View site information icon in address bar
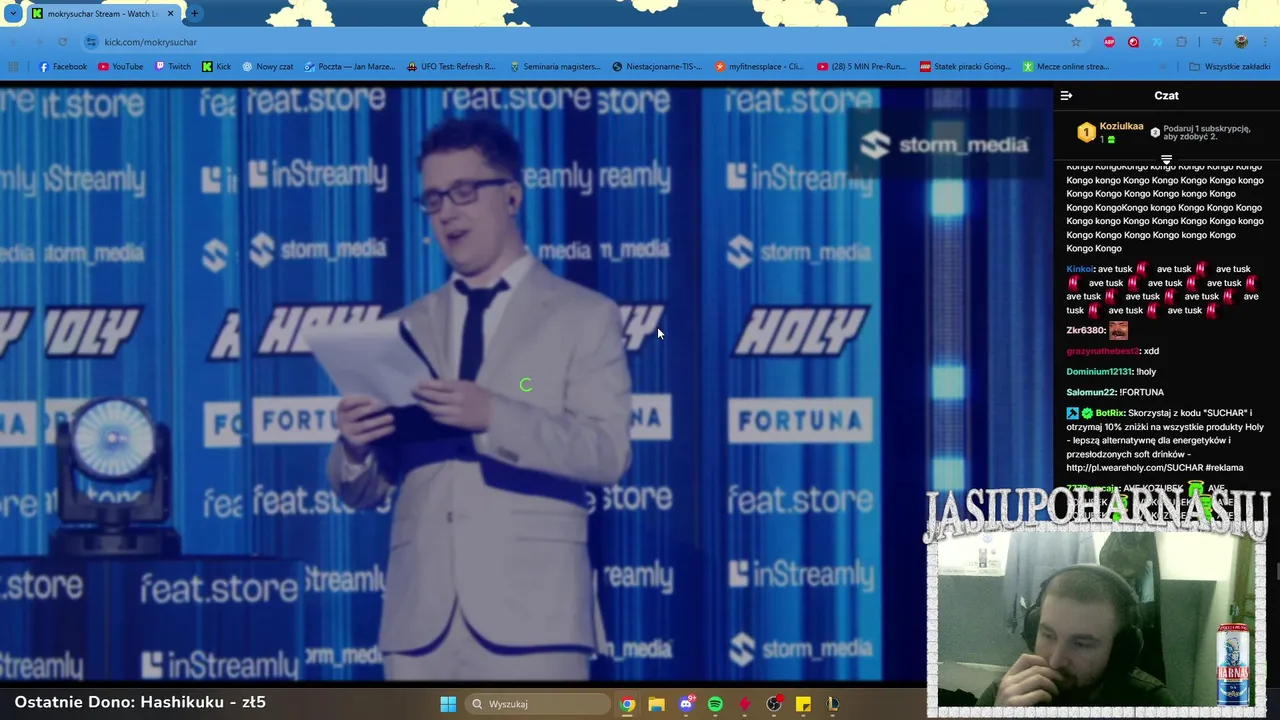 point(91,42)
